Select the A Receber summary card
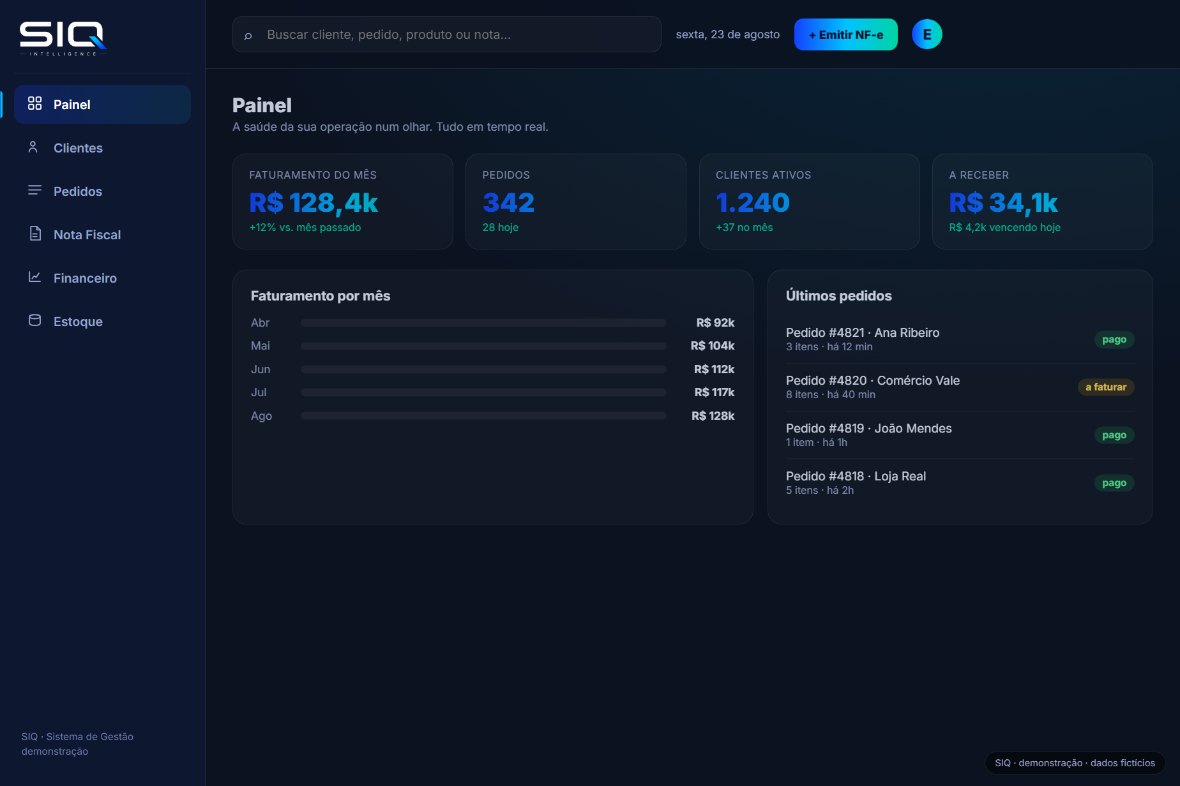 [1042, 202]
